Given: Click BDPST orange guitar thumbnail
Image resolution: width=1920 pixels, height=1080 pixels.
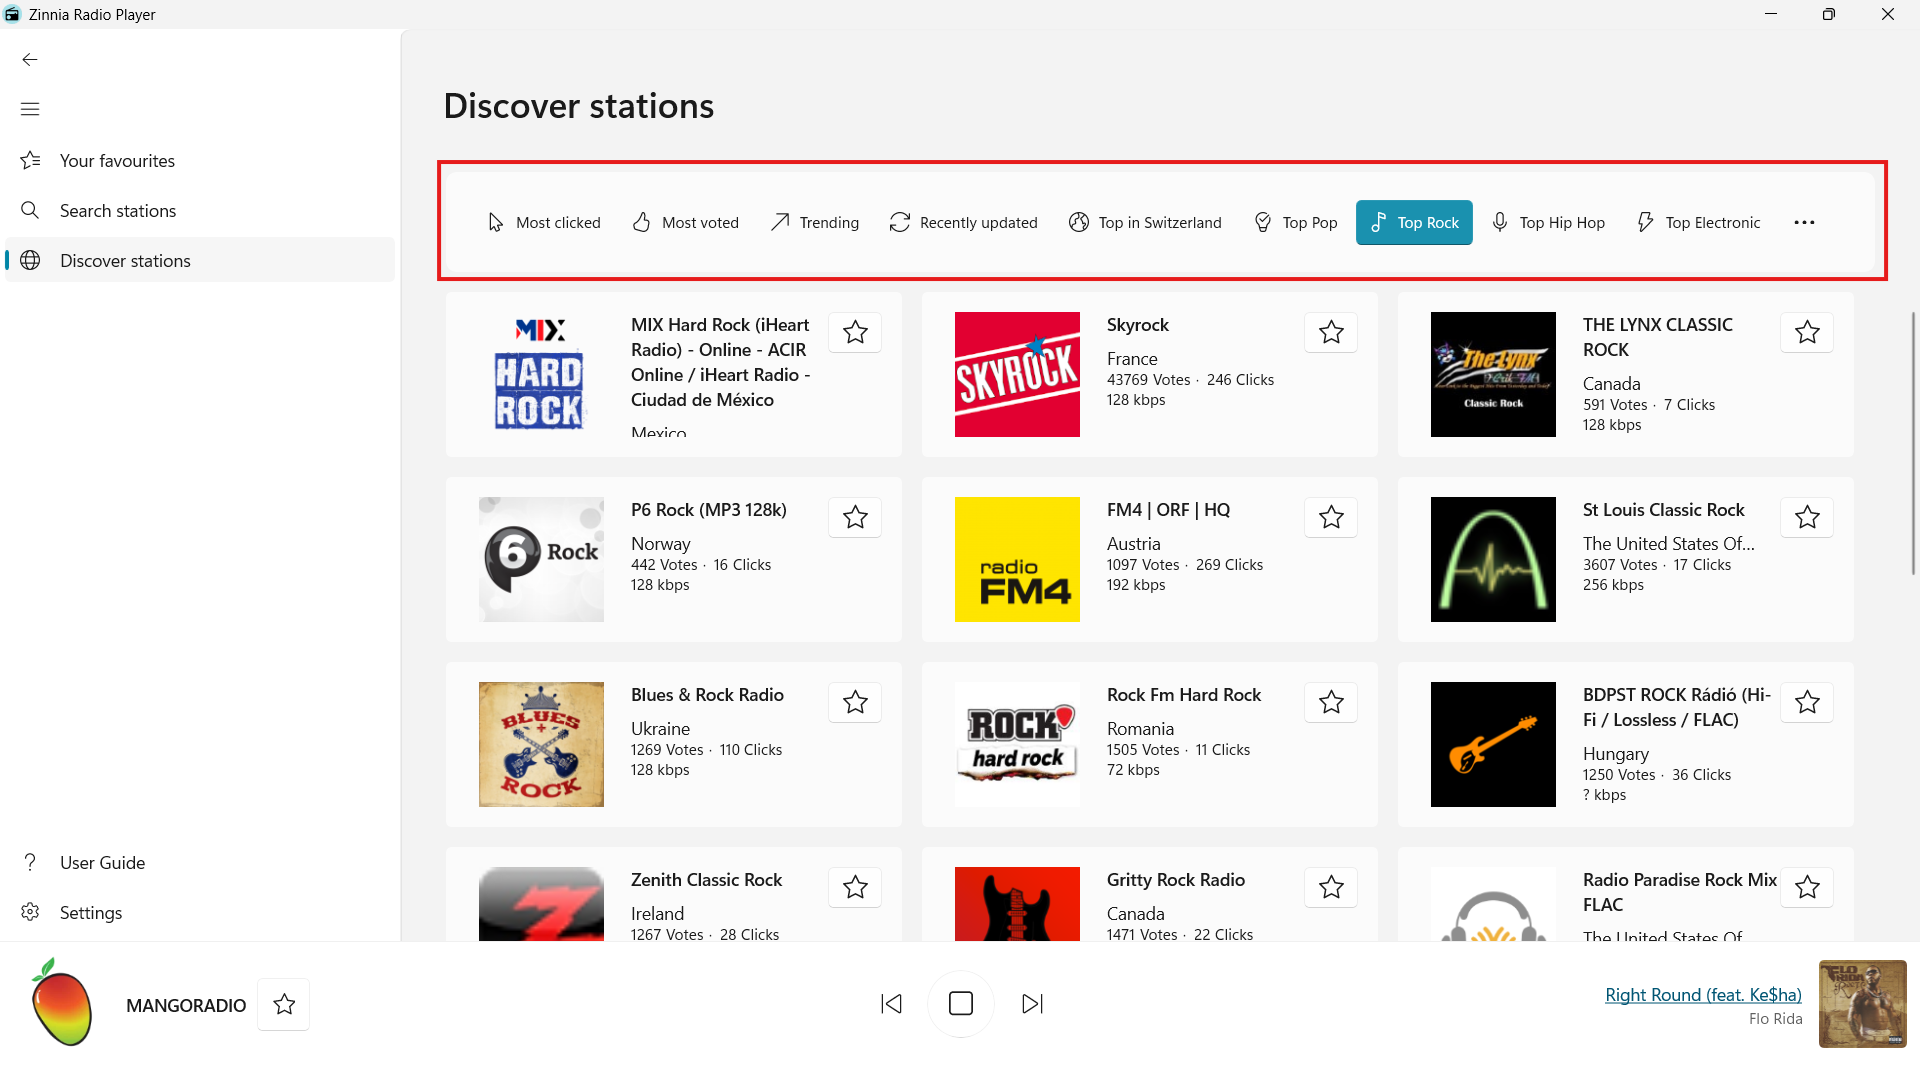Looking at the screenshot, I should (1493, 744).
